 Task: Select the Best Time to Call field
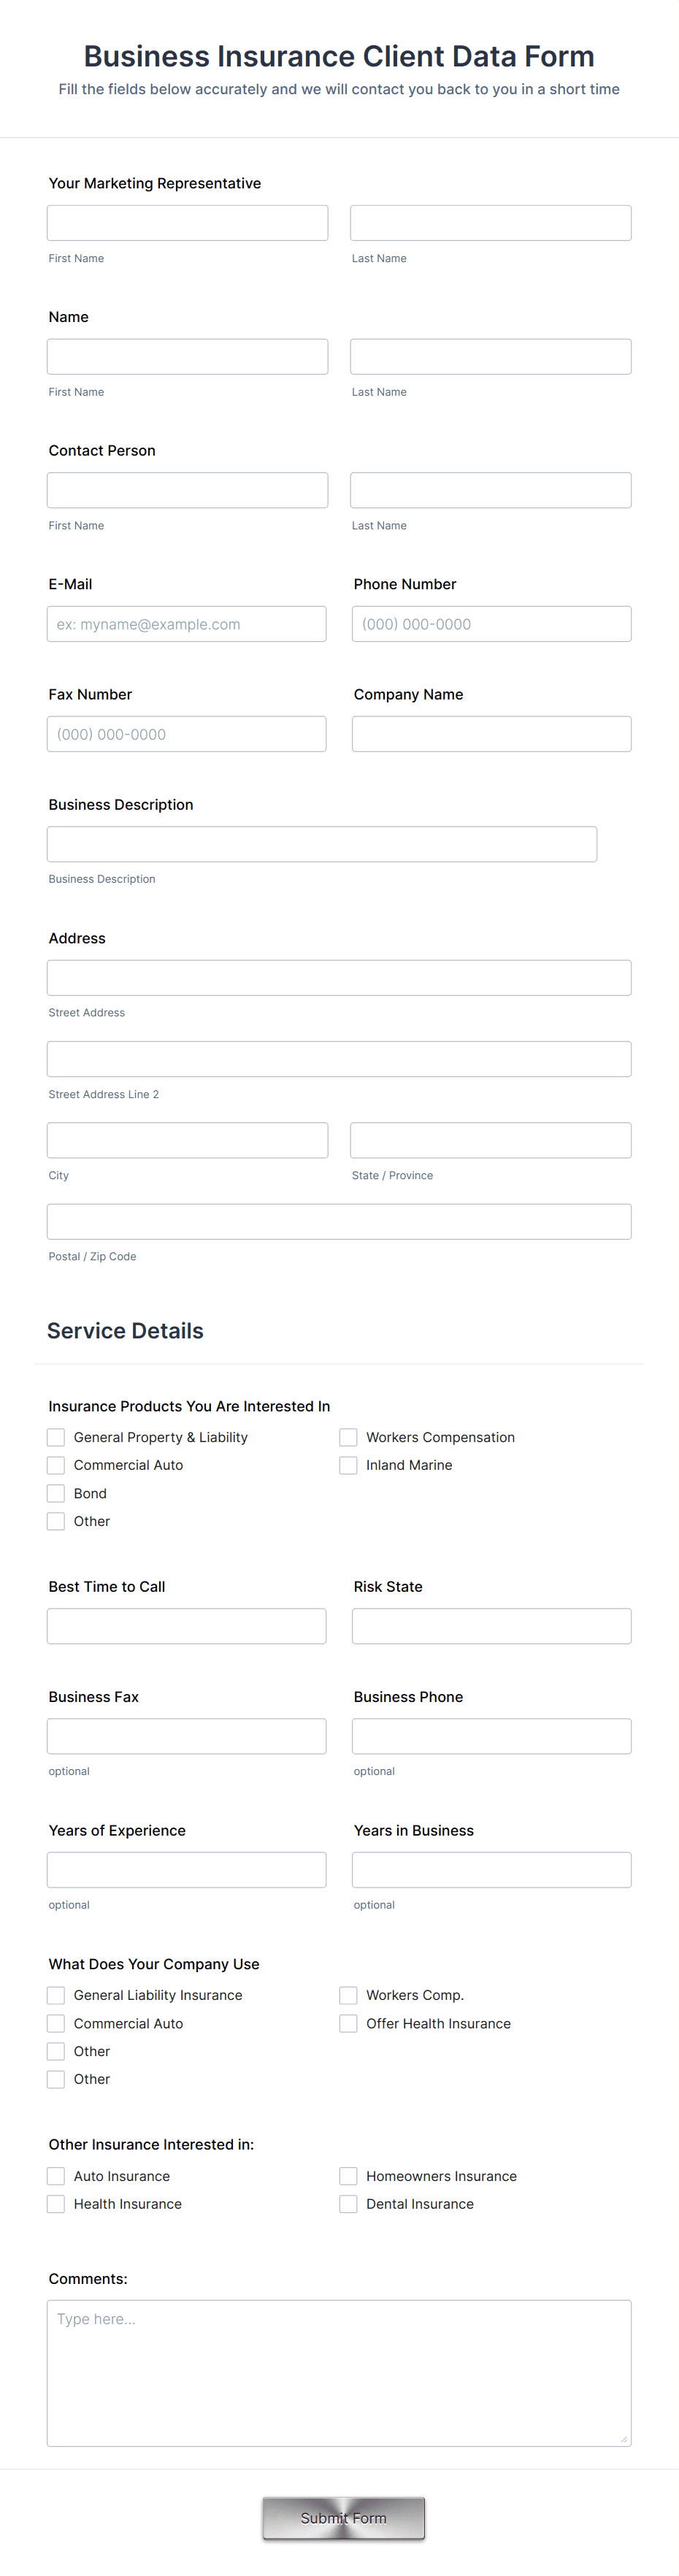click(186, 1626)
